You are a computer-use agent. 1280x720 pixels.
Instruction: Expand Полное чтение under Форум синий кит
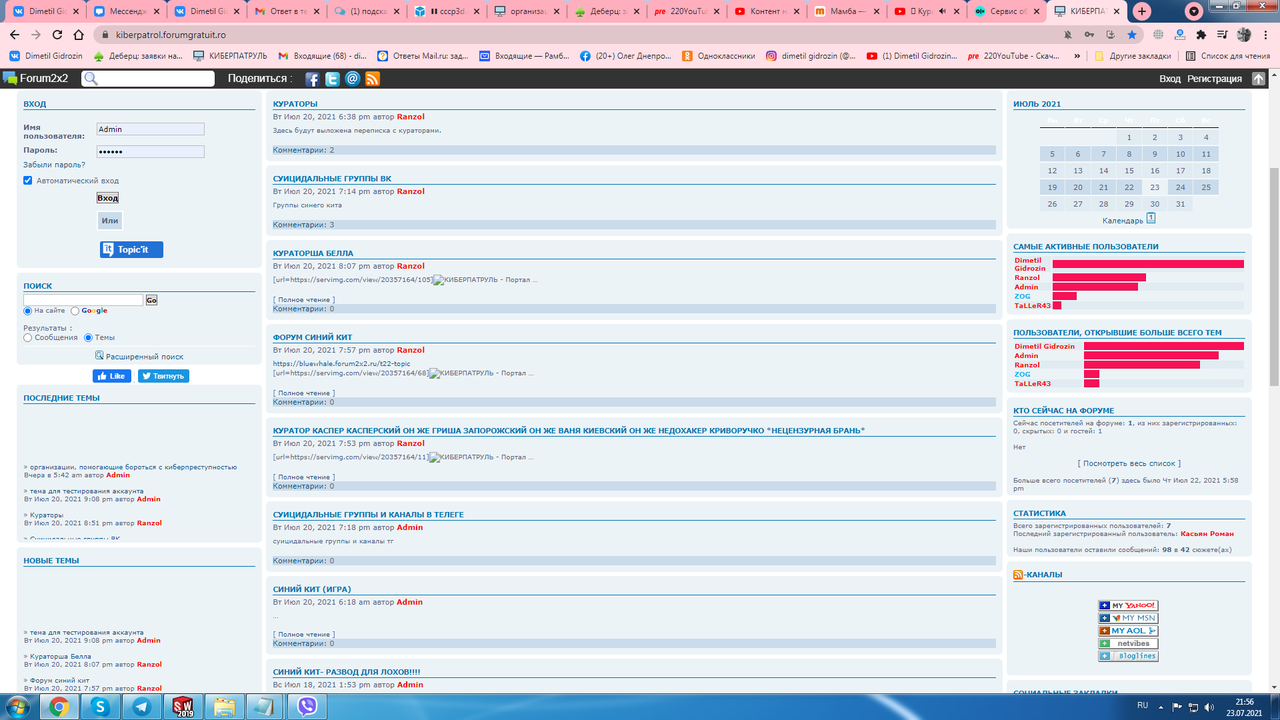[x=304, y=393]
